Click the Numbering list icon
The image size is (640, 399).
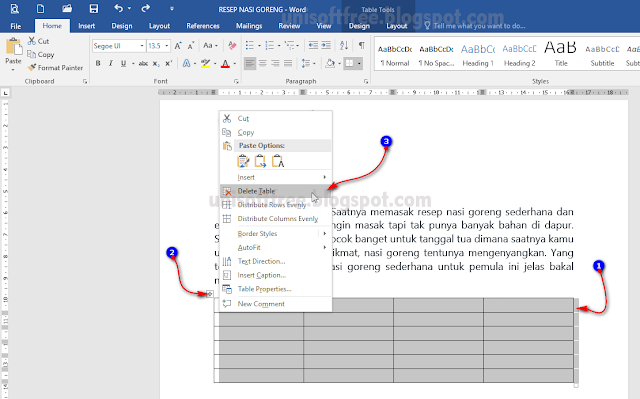click(x=269, y=45)
